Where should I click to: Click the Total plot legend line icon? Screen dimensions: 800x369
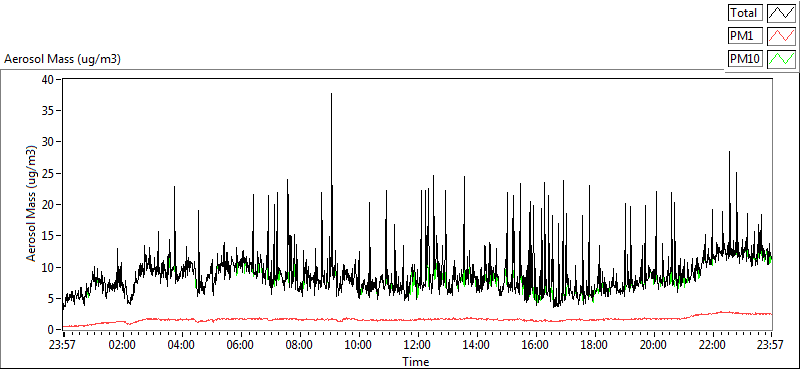782,13
